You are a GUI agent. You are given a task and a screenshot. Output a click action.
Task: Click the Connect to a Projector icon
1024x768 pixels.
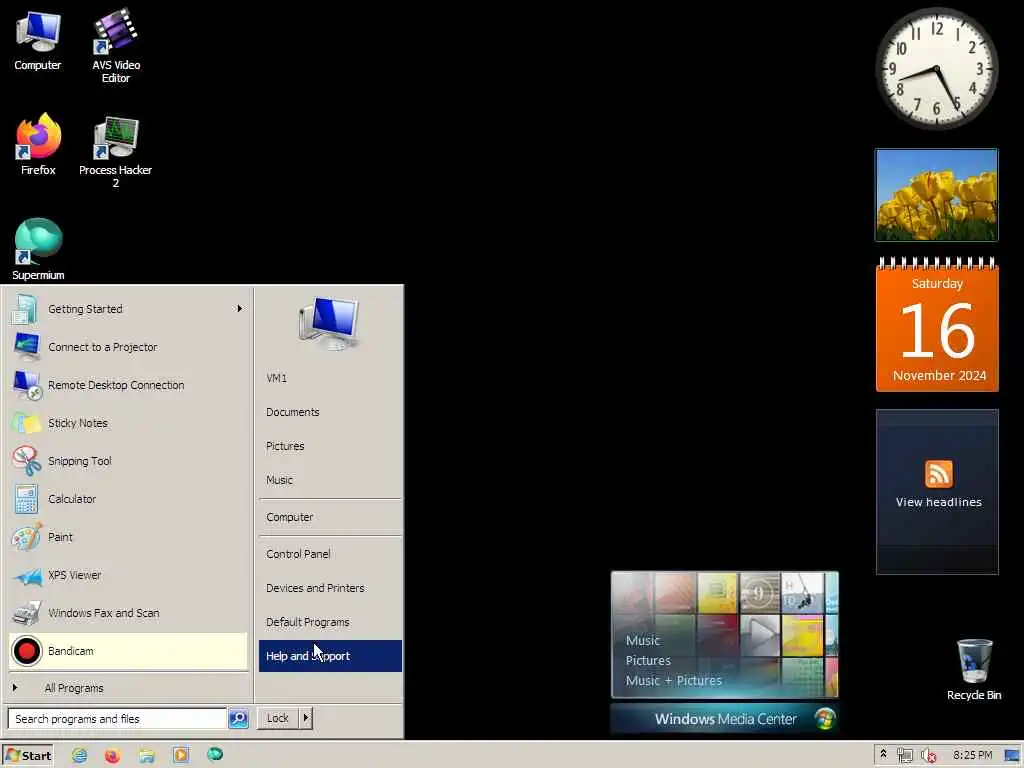pos(26,347)
